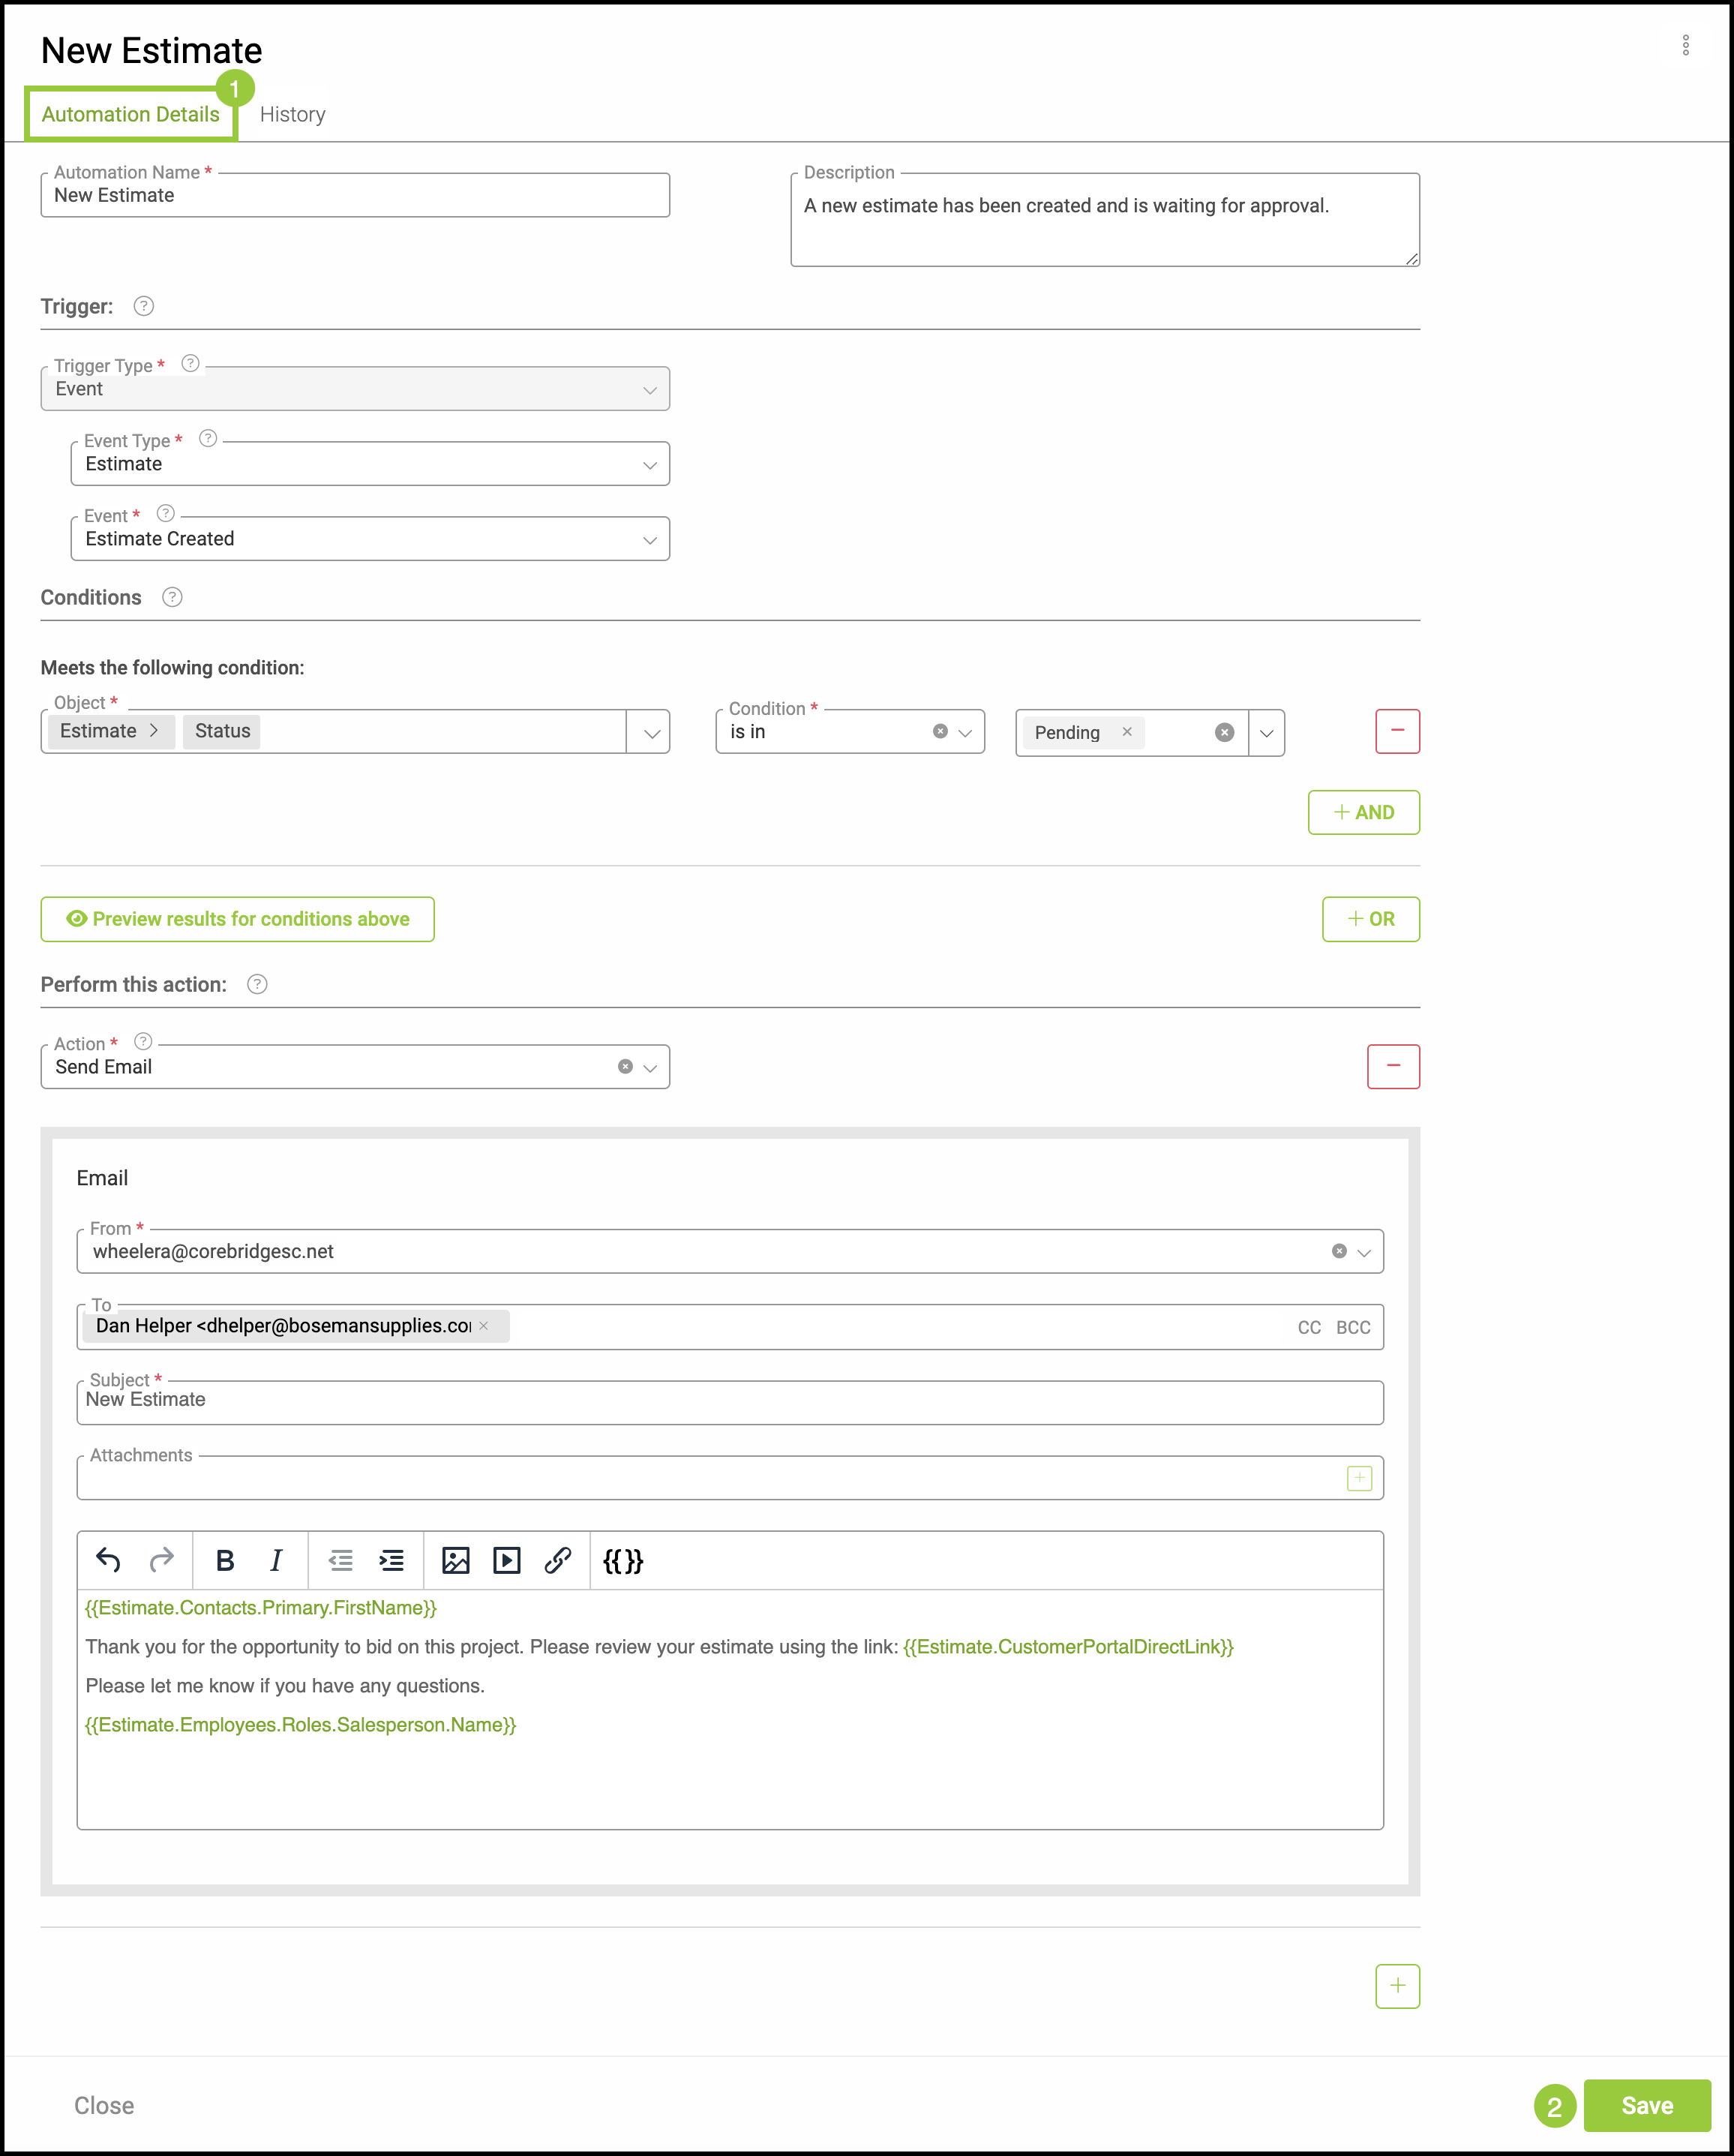Click the insert video icon
The width and height of the screenshot is (1734, 2156).
(x=506, y=1560)
